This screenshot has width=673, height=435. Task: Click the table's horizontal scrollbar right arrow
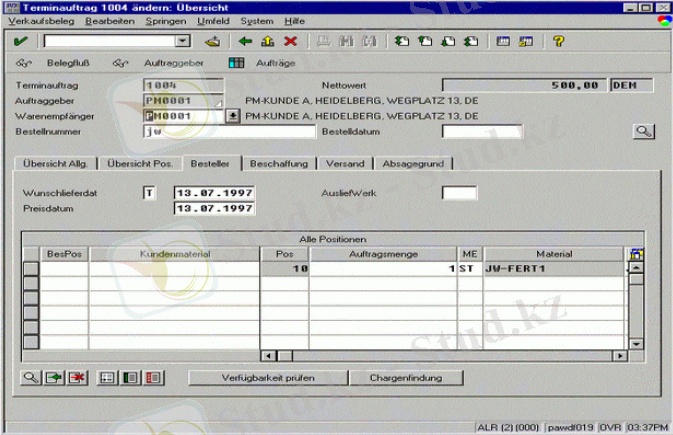coord(621,354)
